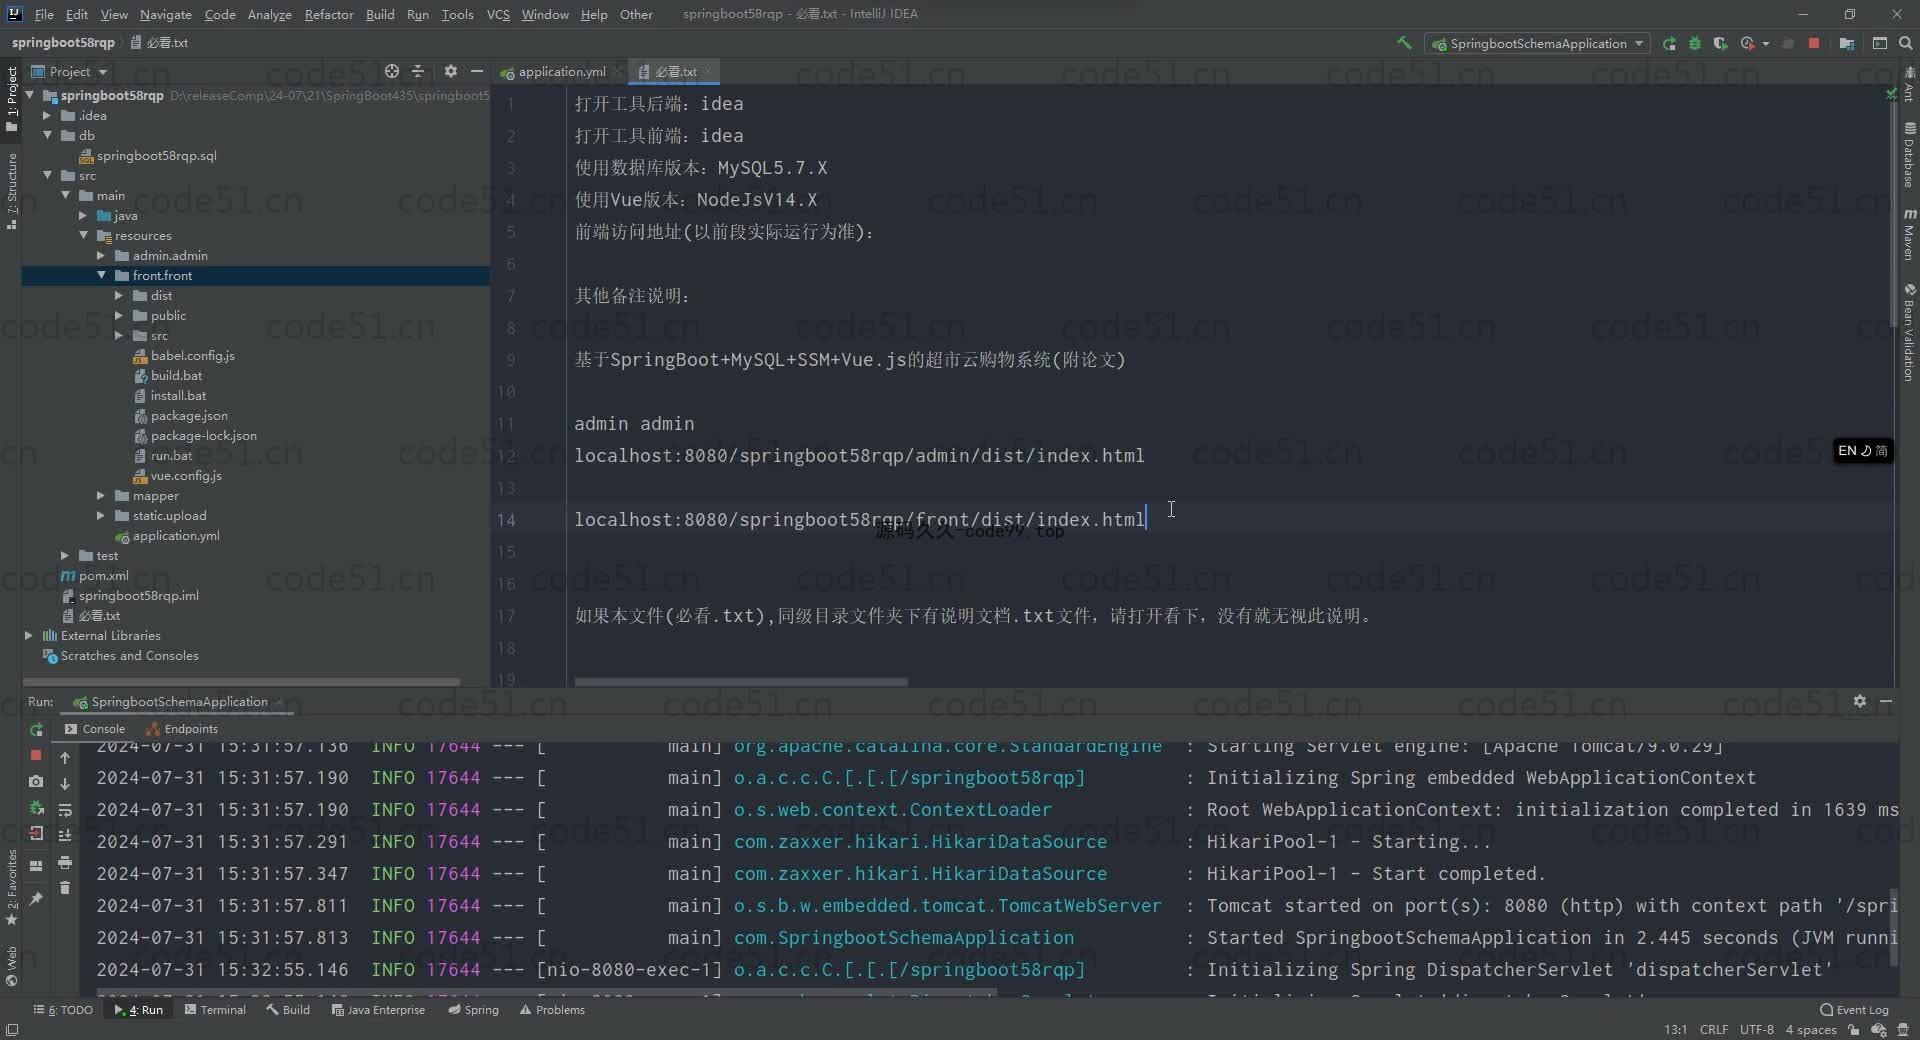Open the TODO tool window
1920x1040 pixels.
point(63,1010)
